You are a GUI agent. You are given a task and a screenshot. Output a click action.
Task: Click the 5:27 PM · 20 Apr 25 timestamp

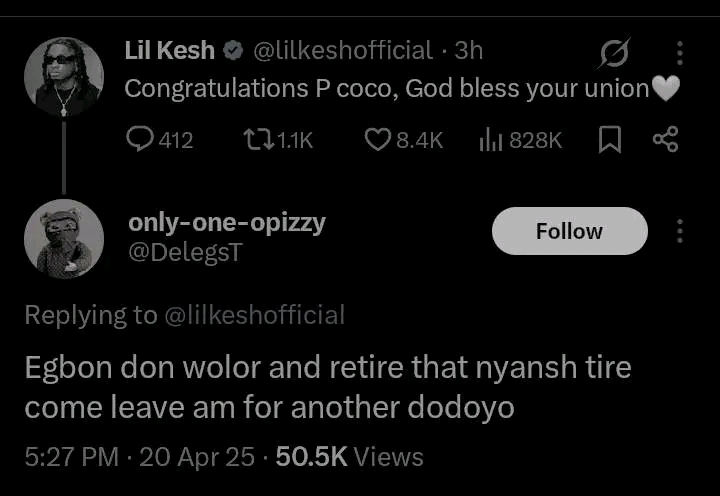pyautogui.click(x=137, y=457)
